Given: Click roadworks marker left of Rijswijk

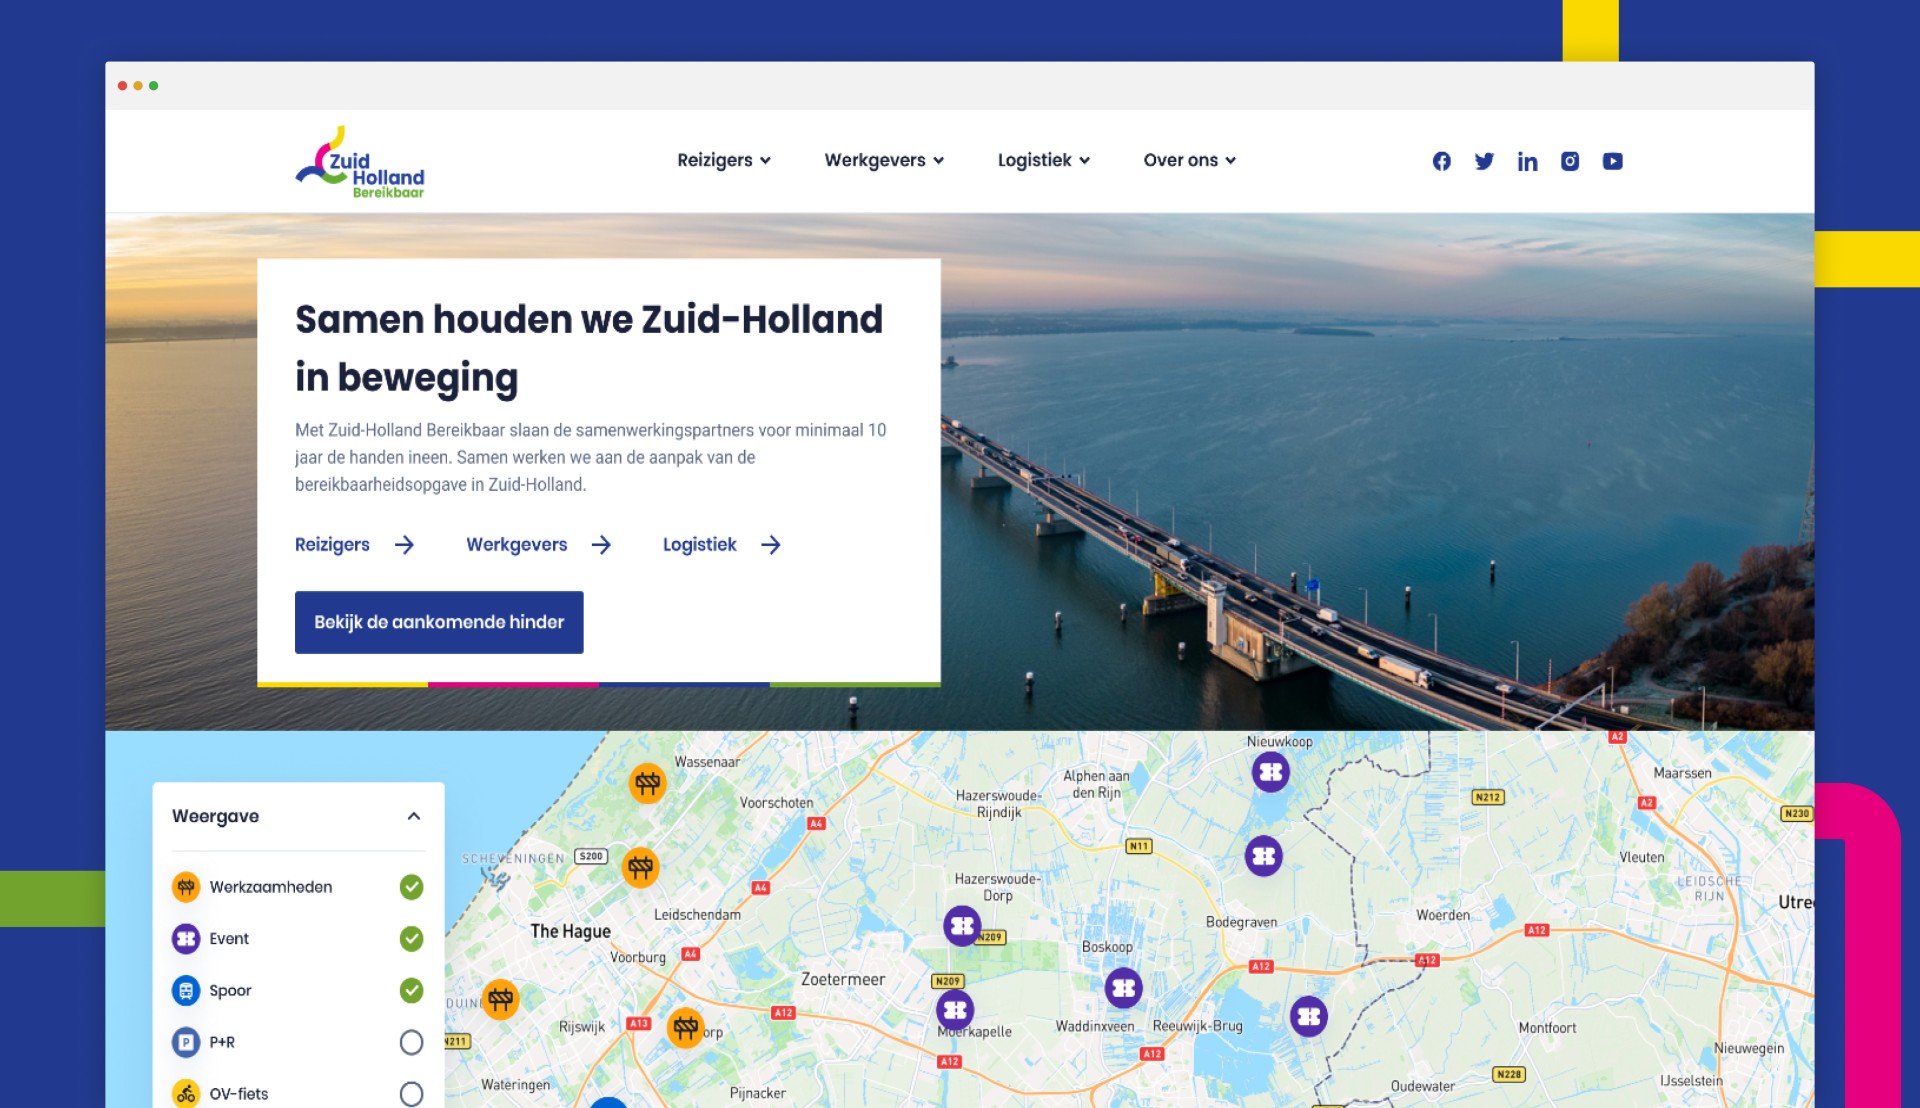Looking at the screenshot, I should pyautogui.click(x=501, y=998).
